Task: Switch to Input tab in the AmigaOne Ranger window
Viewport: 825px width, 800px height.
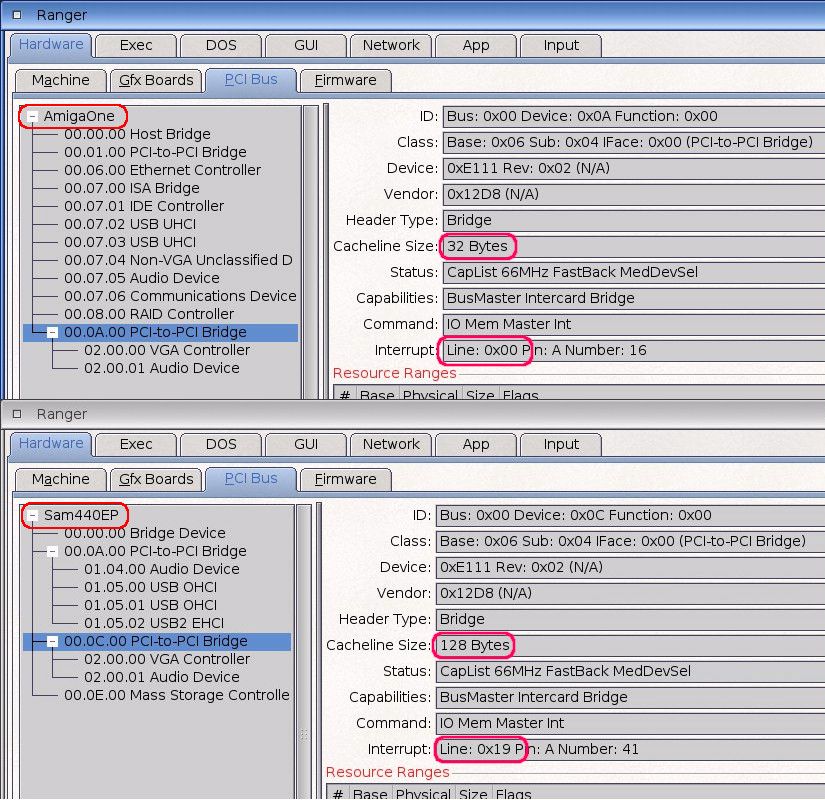Action: (561, 46)
